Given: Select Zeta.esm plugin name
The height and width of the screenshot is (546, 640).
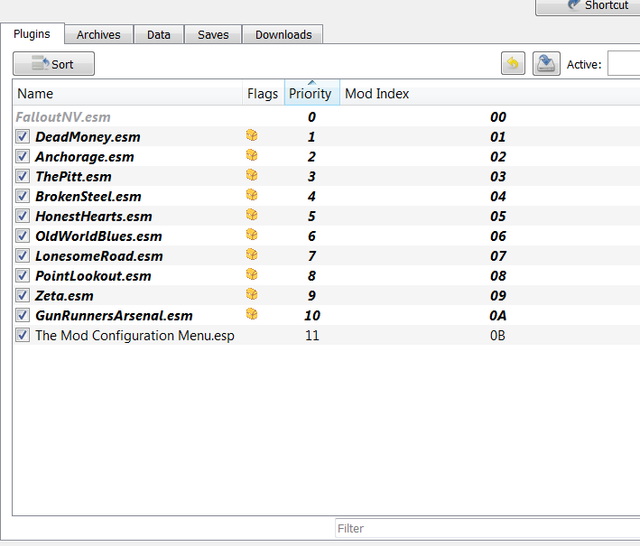Looking at the screenshot, I should pyautogui.click(x=64, y=296).
